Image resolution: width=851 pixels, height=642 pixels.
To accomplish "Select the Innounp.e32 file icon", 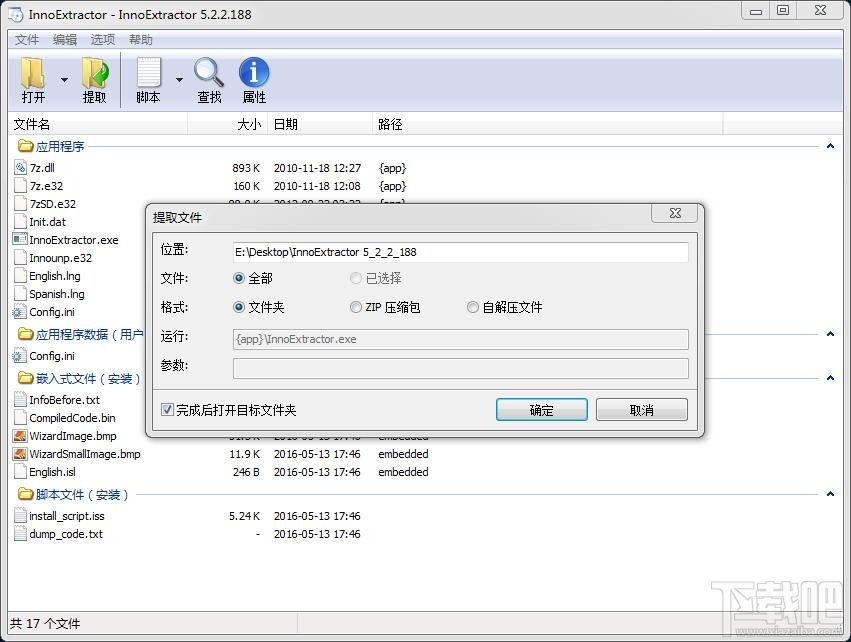I will pos(20,257).
